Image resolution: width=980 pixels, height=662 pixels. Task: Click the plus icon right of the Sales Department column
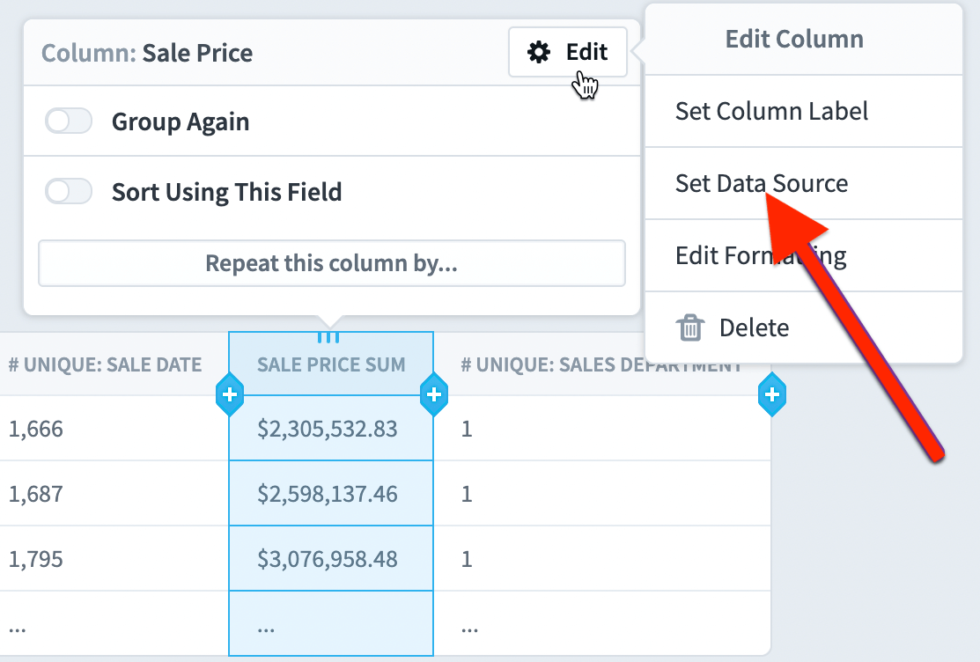772,395
